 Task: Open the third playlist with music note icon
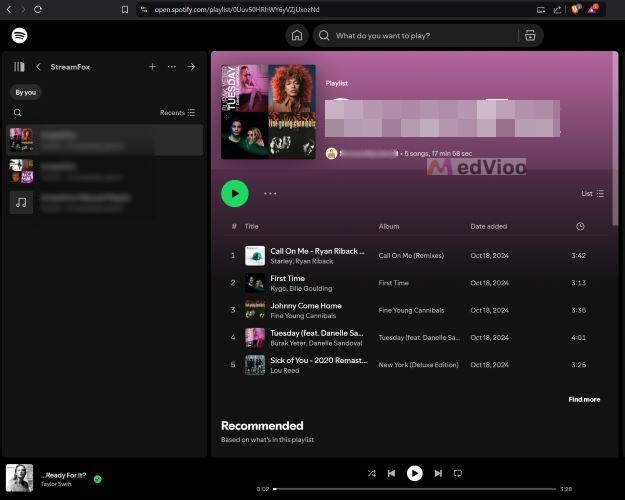pos(104,203)
